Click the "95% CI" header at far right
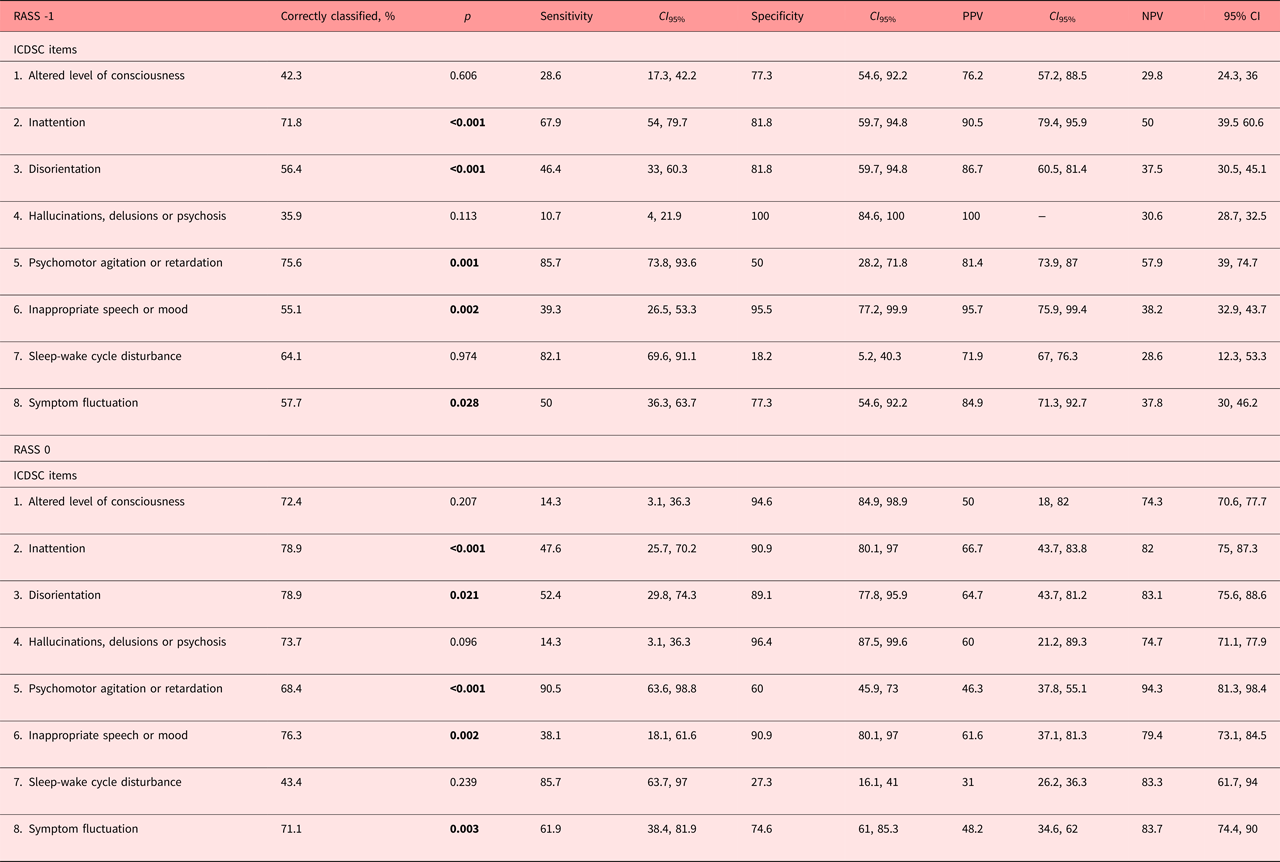Screen dimensions: 1280x862 (x=1241, y=17)
